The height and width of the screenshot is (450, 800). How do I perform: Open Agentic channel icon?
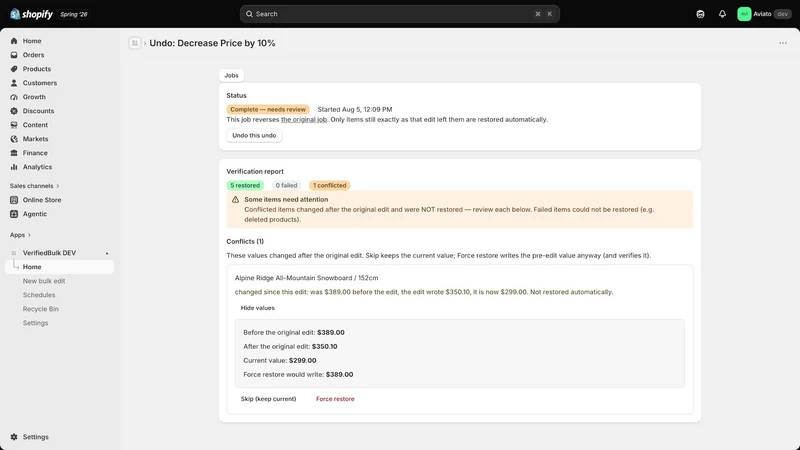[x=14, y=214]
